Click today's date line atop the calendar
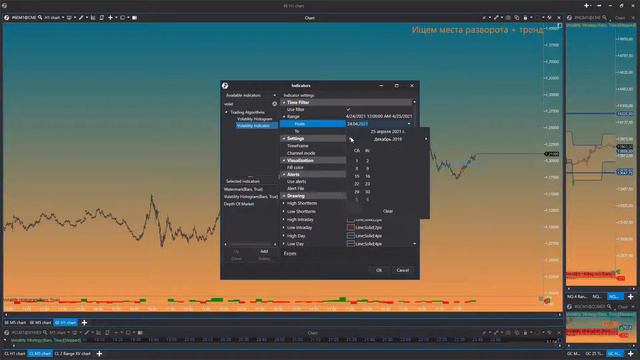This screenshot has height=360, width=640. (x=388, y=132)
